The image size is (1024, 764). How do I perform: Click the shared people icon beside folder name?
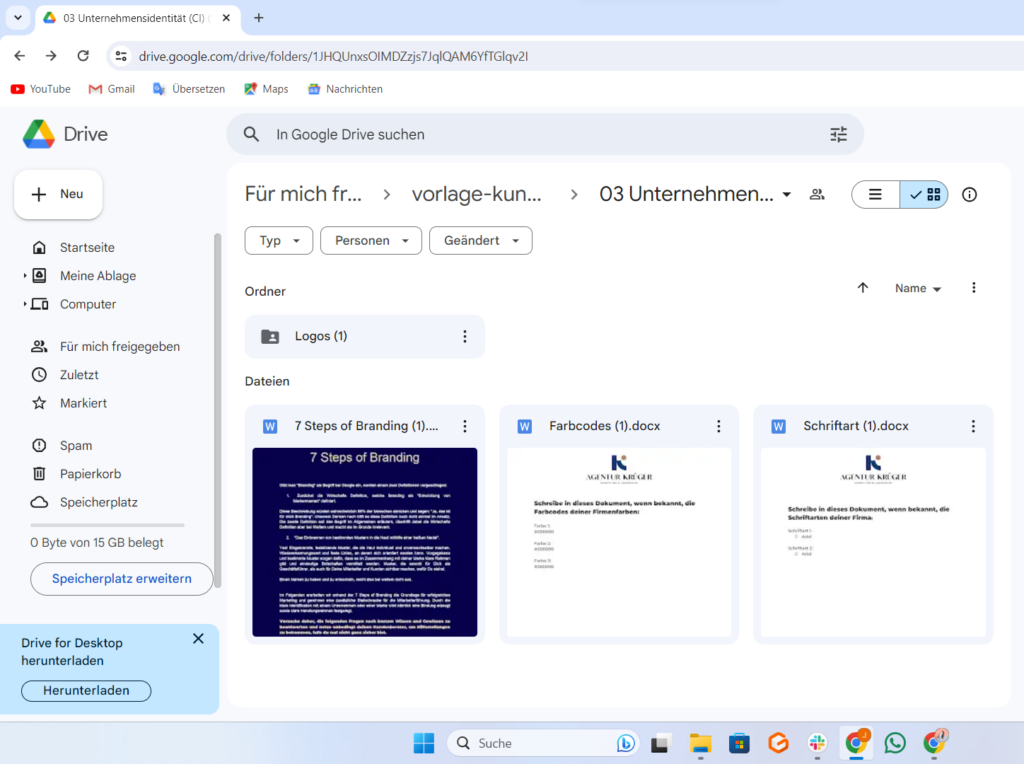click(817, 195)
